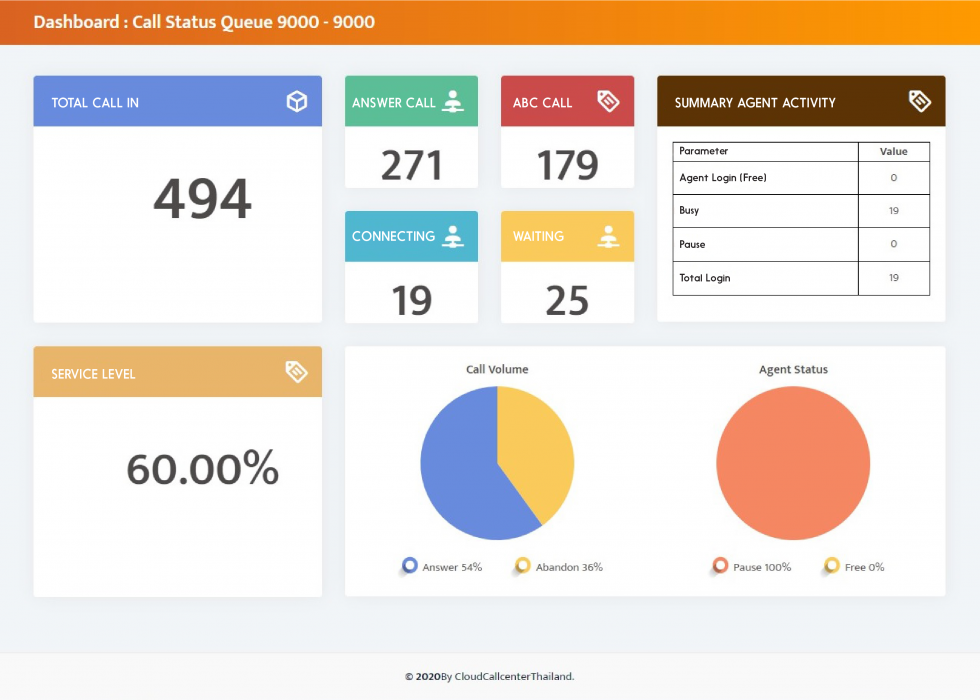This screenshot has height=700, width=980.
Task: Click the agent icon on Connecting card
Action: (x=453, y=236)
